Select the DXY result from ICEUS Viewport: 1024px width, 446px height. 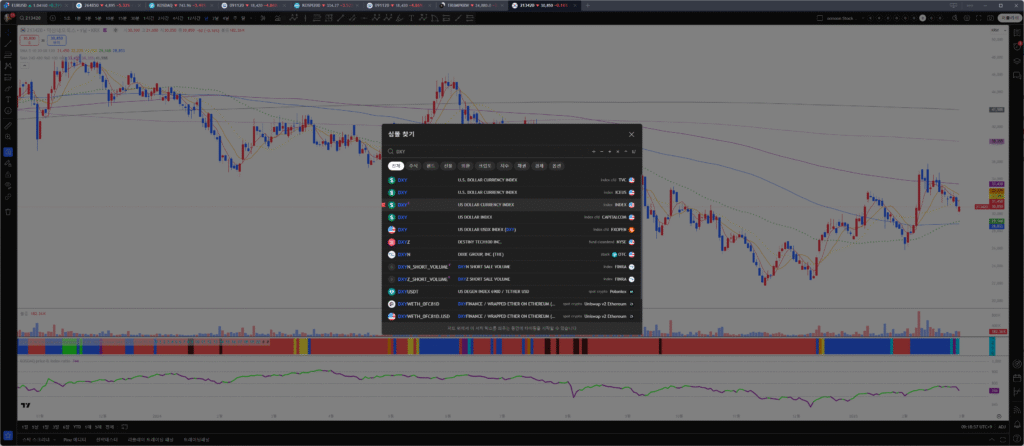[511, 192]
